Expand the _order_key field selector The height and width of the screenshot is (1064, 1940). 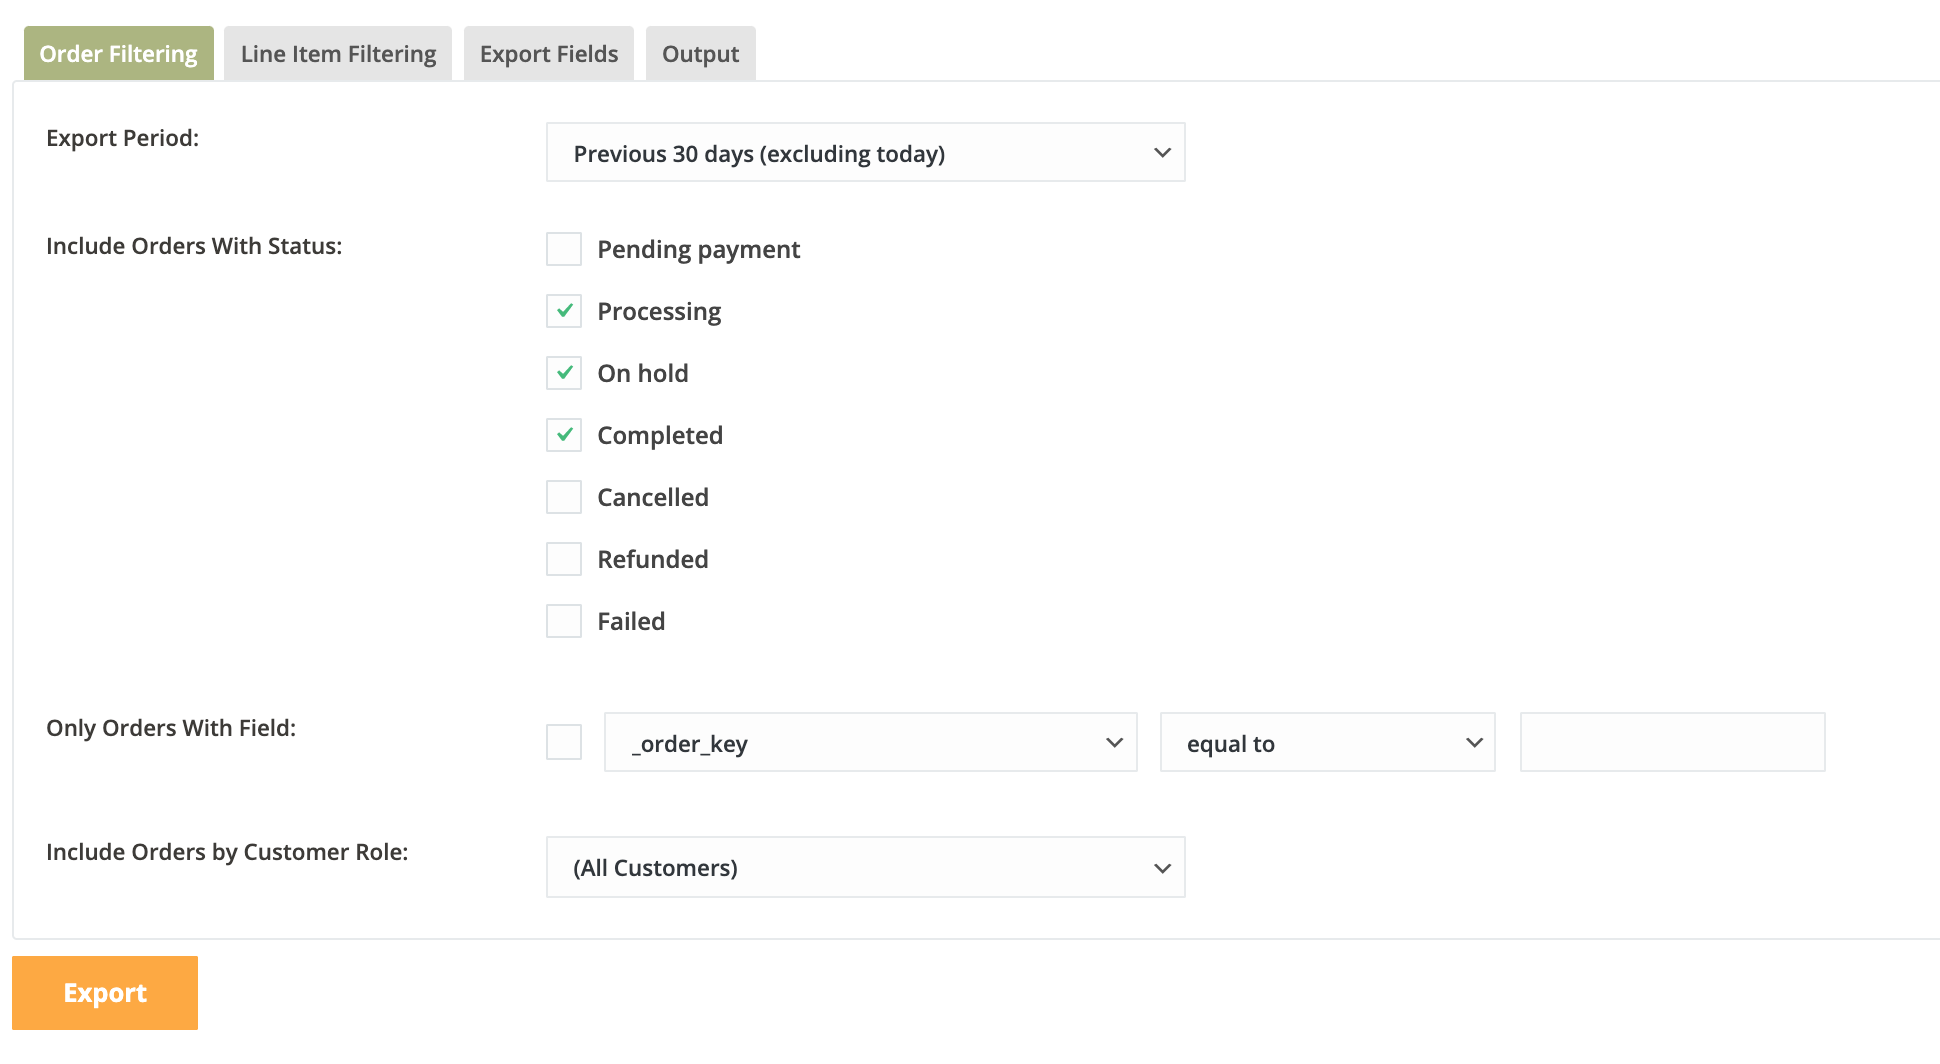[870, 743]
